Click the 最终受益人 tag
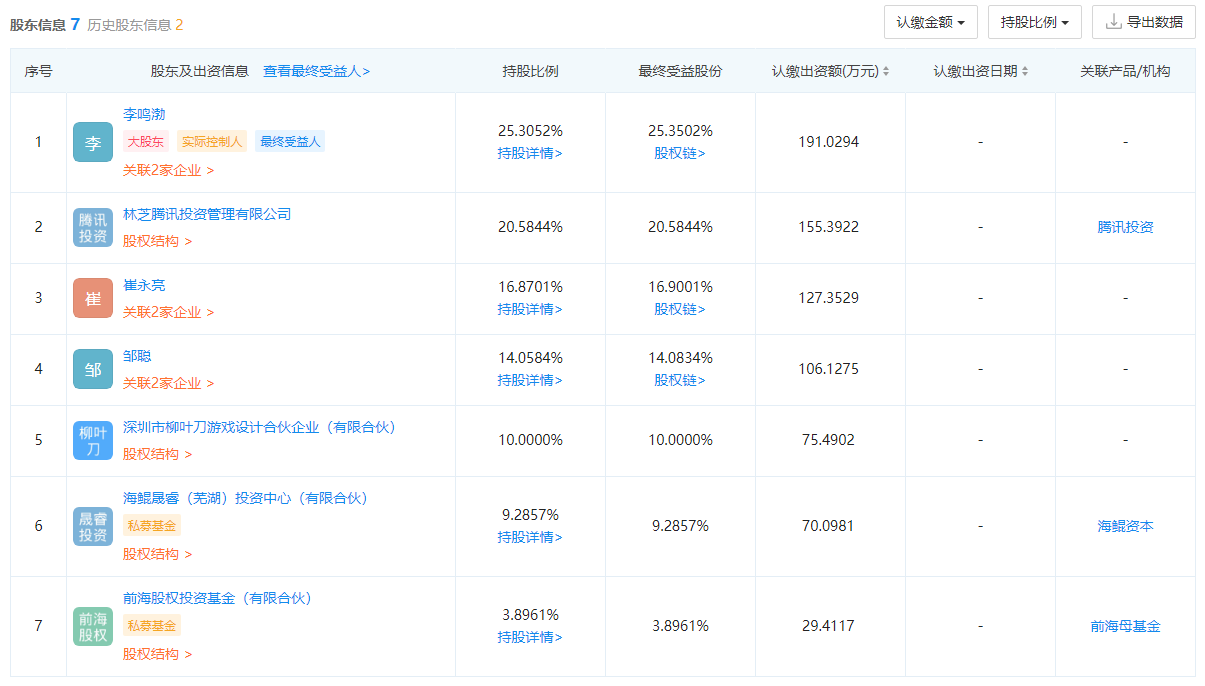1205x686 pixels. (290, 142)
